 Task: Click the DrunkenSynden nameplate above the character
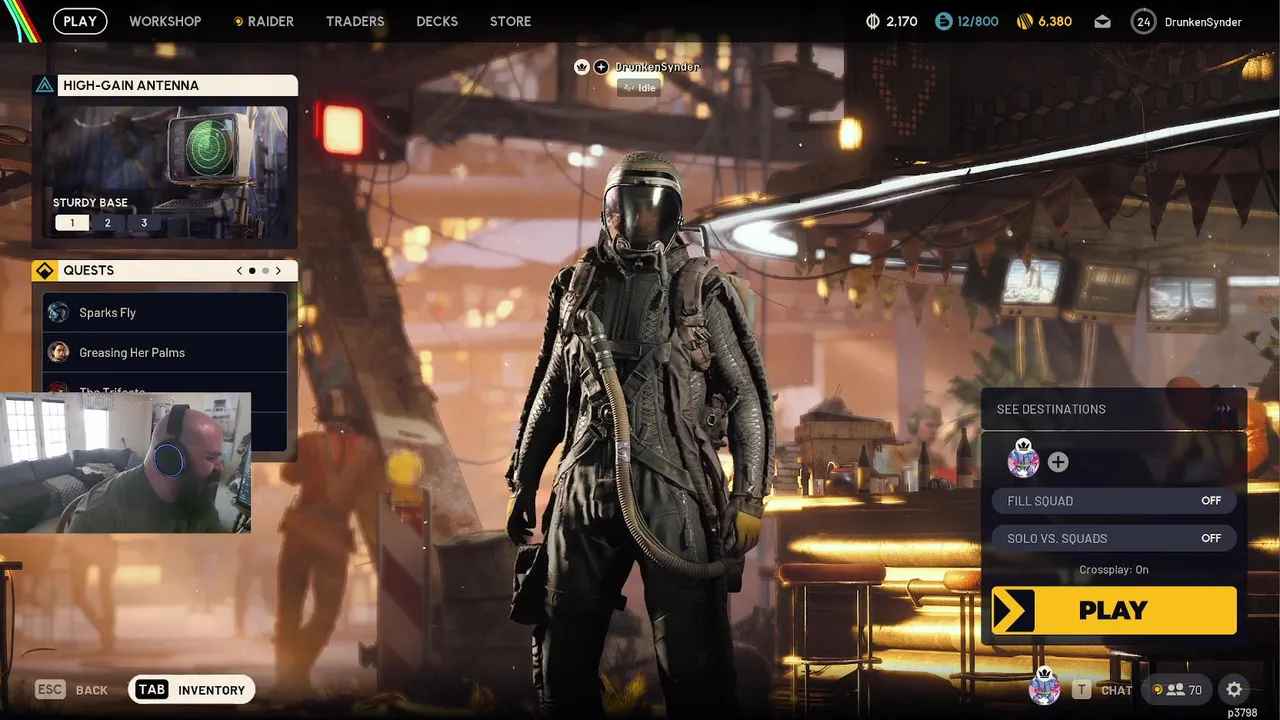click(657, 67)
